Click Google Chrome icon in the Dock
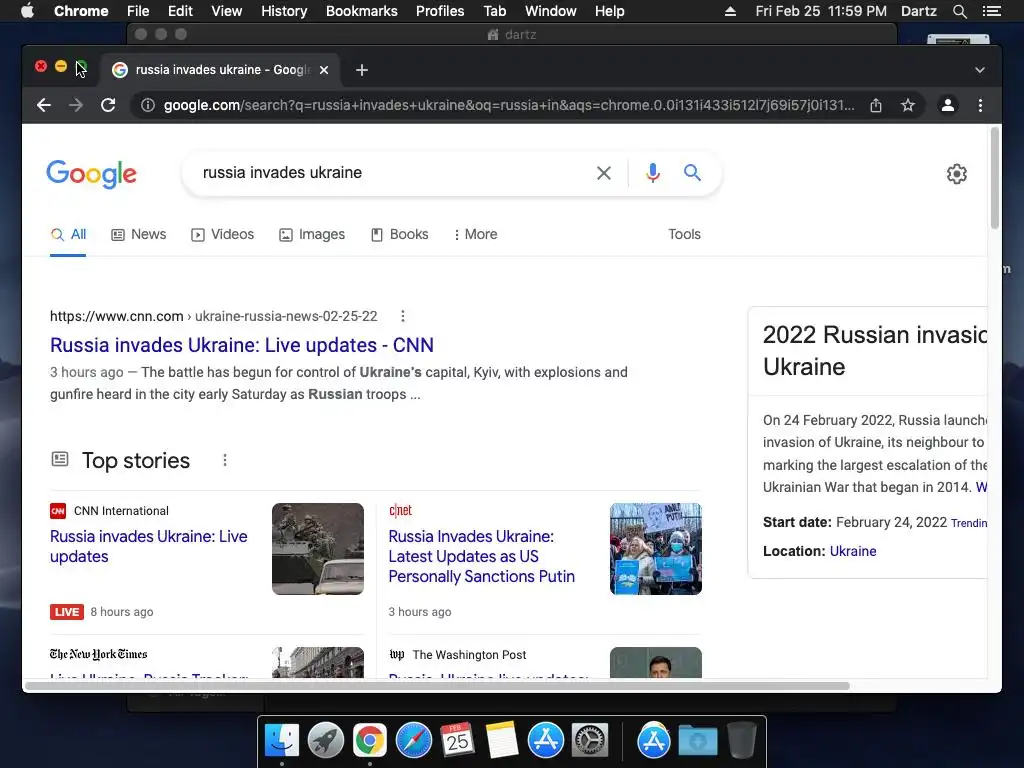 (370, 740)
